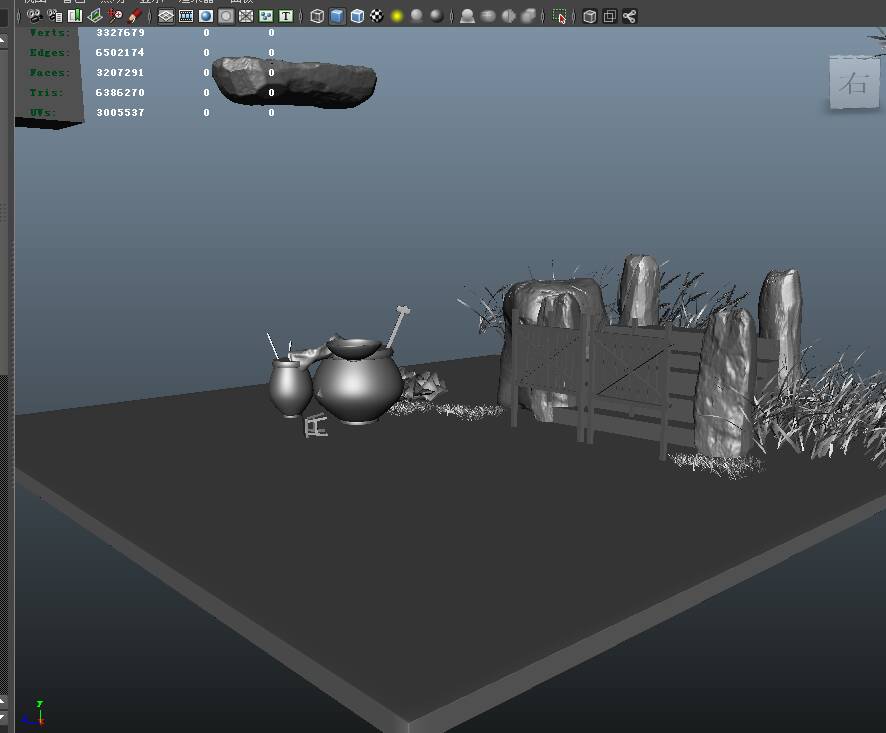The width and height of the screenshot is (886, 733).
Task: Click the Verts: HUD label
Action: pos(50,33)
